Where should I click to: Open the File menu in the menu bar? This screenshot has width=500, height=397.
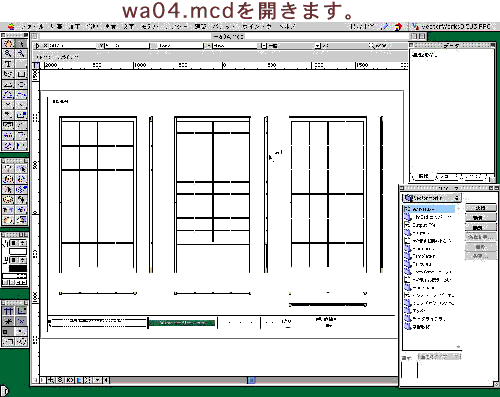point(32,27)
